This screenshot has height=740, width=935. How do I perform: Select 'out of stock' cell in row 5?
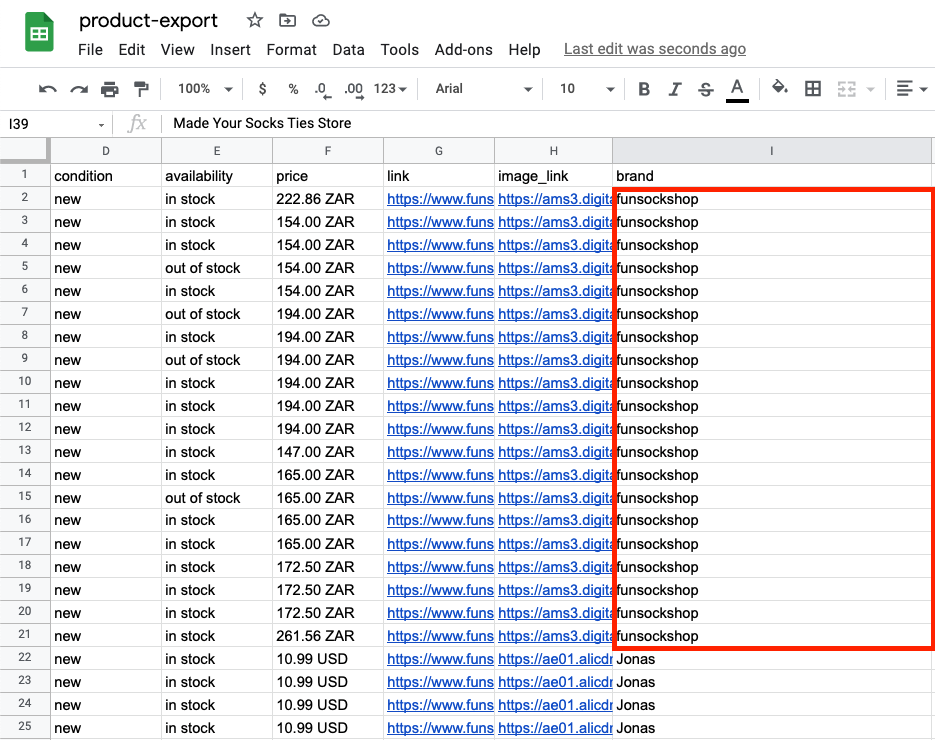217,268
